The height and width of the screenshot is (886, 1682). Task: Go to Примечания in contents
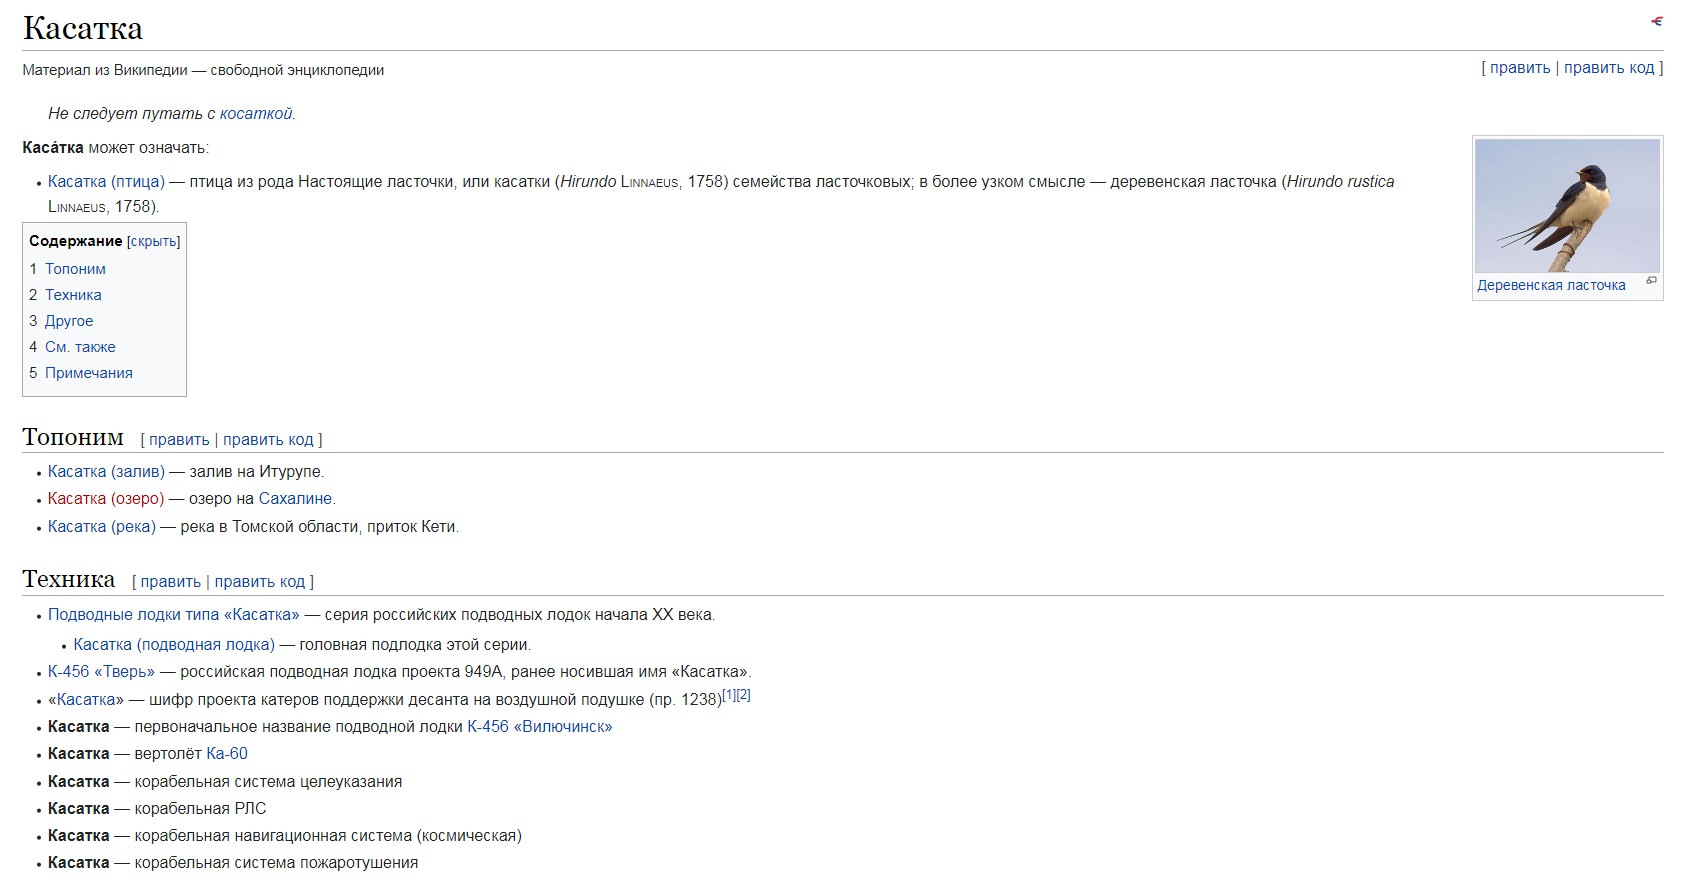click(89, 373)
